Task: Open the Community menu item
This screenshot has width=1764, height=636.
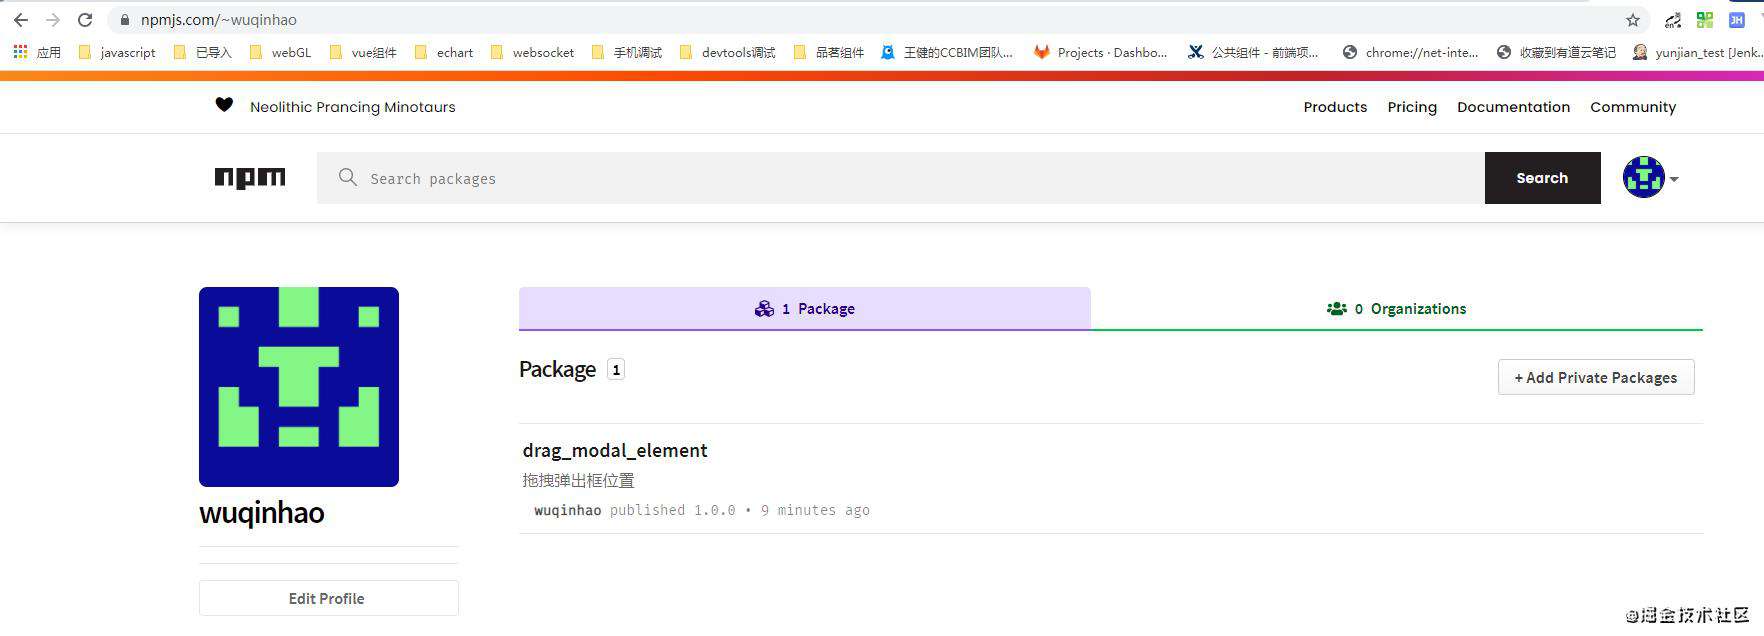Action: pos(1633,107)
